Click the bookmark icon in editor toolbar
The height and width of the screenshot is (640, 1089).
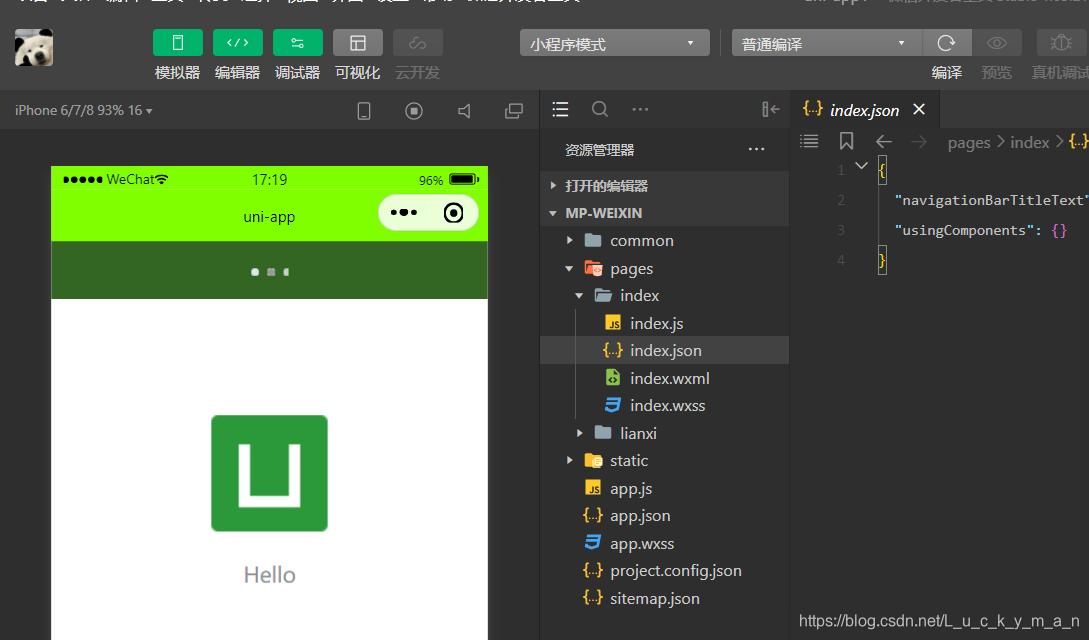846,142
